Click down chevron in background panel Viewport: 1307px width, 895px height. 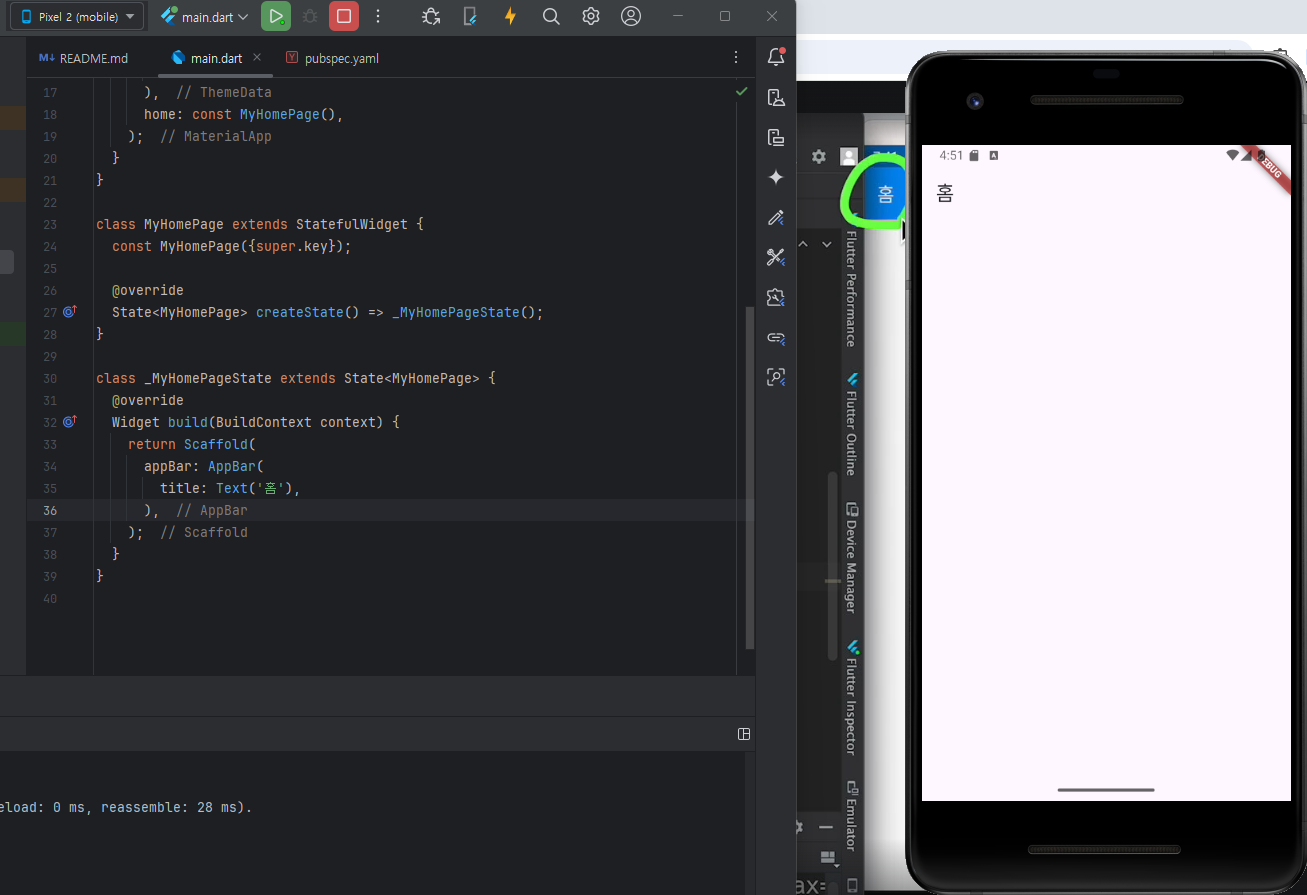click(827, 244)
